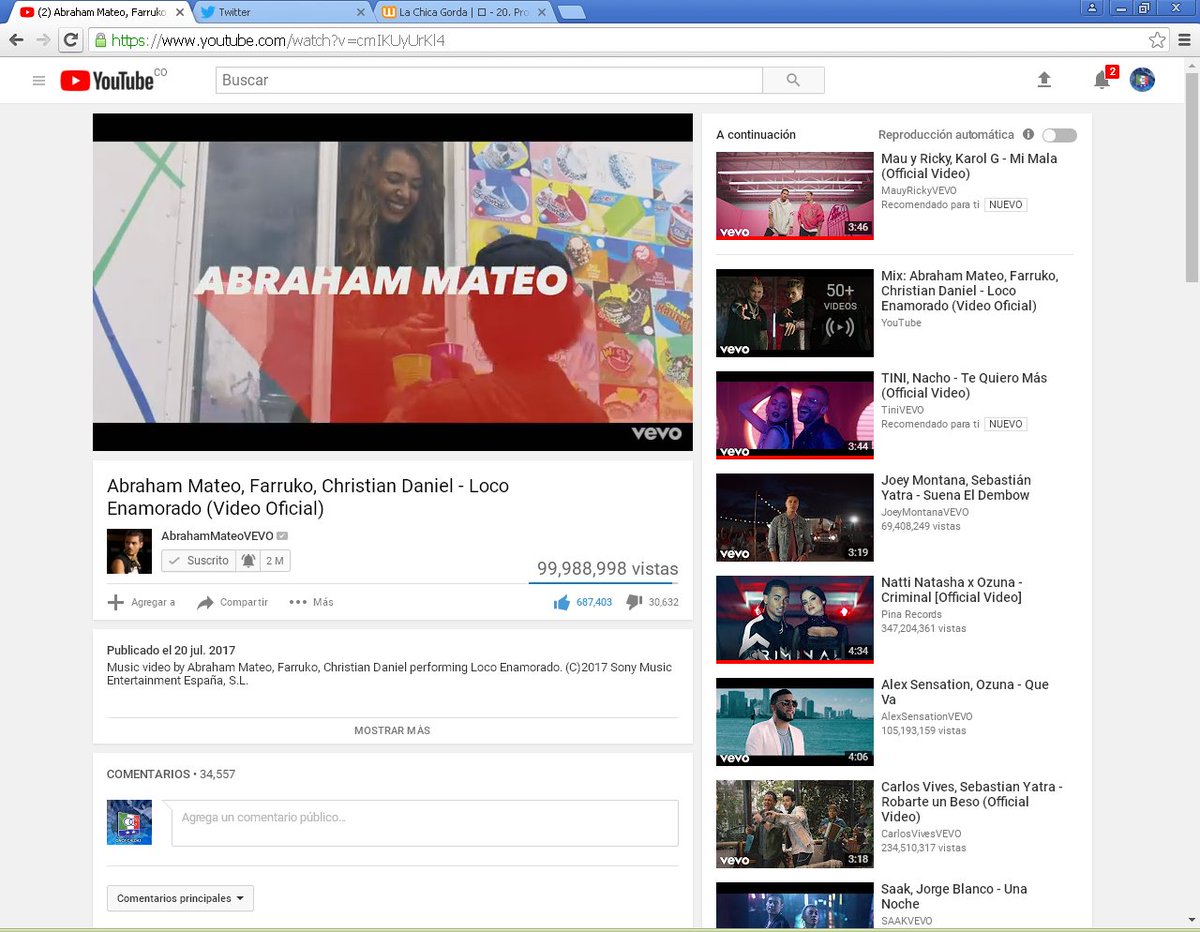This screenshot has width=1200, height=932.
Task: Click the main video player
Action: click(392, 282)
